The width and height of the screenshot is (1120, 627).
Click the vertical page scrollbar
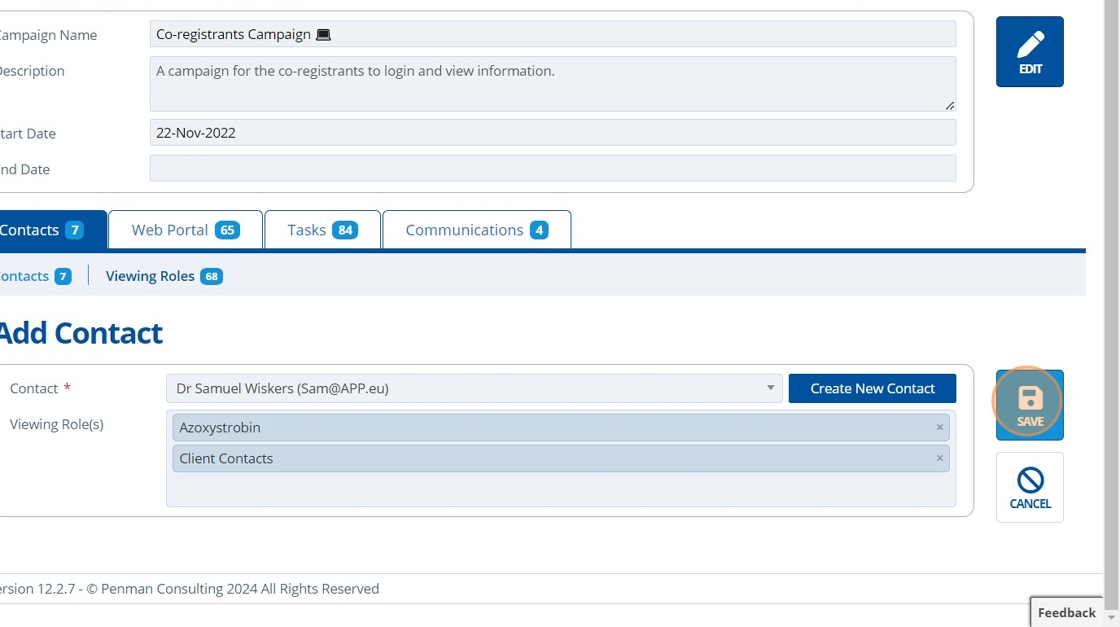(1111, 307)
